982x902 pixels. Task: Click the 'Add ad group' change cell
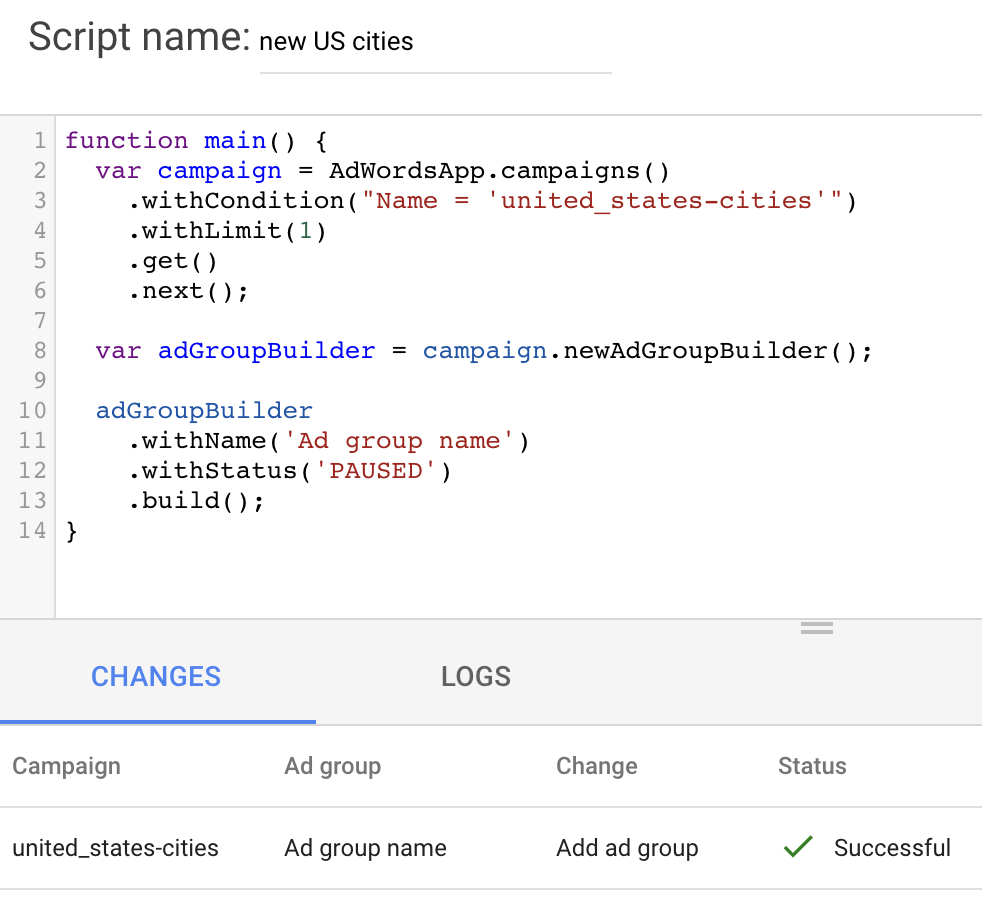627,848
